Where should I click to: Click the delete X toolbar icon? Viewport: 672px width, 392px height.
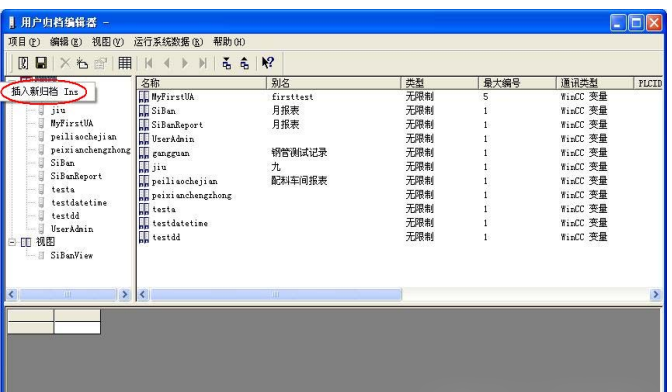click(x=65, y=63)
